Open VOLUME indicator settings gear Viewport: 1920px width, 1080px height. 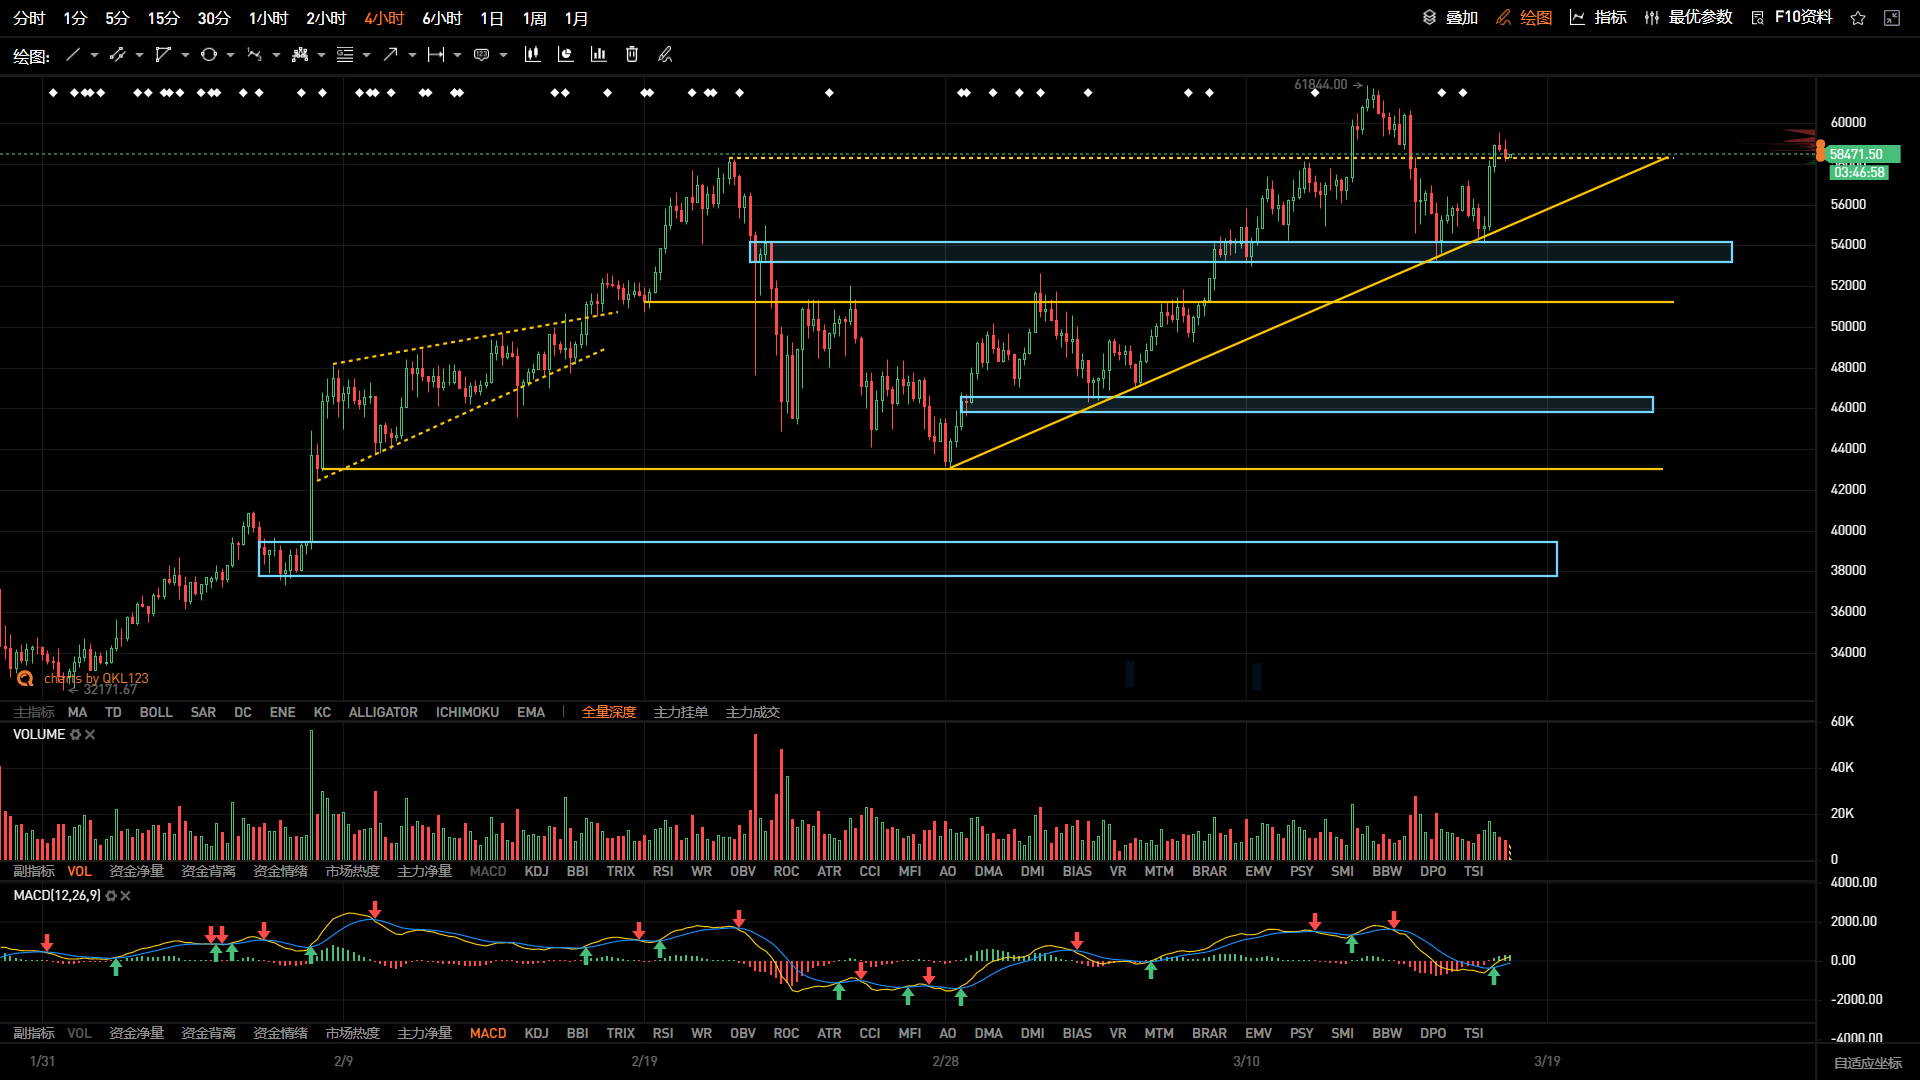(x=75, y=735)
